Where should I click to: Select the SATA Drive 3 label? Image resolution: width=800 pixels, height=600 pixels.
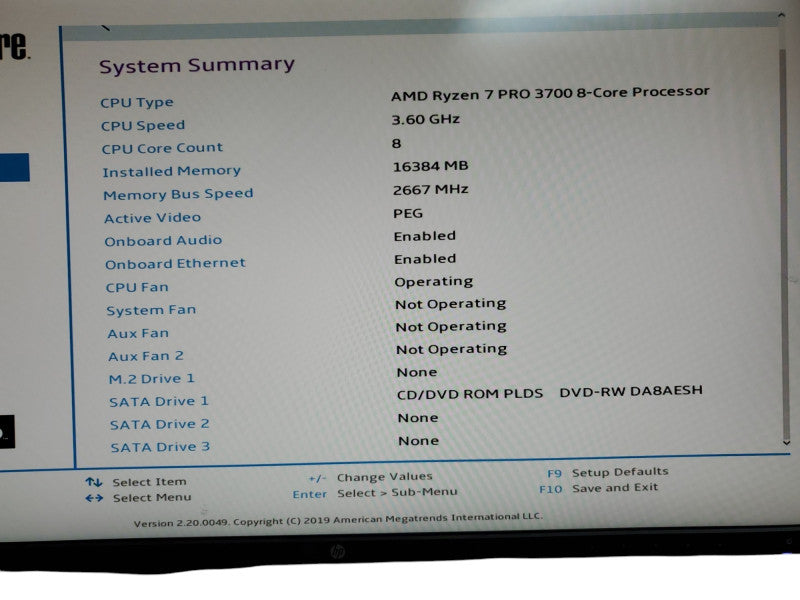tap(160, 447)
